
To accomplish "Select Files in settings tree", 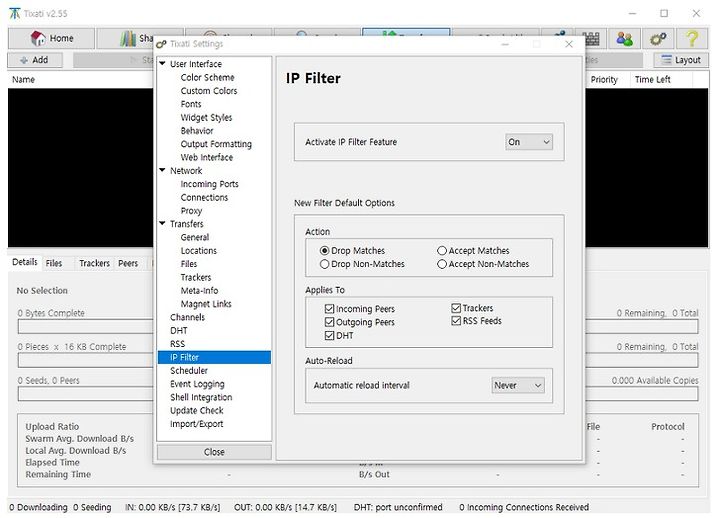I will tap(189, 264).
